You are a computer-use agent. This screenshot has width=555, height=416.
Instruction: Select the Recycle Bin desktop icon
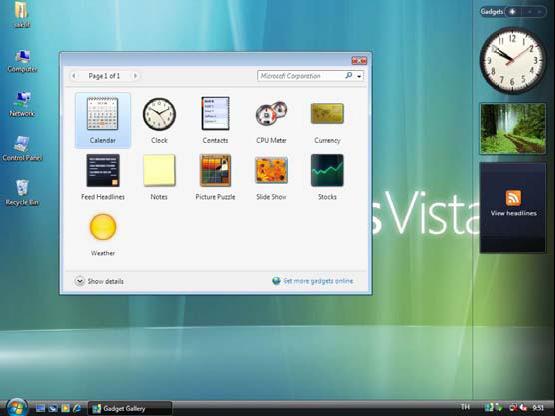(22, 193)
